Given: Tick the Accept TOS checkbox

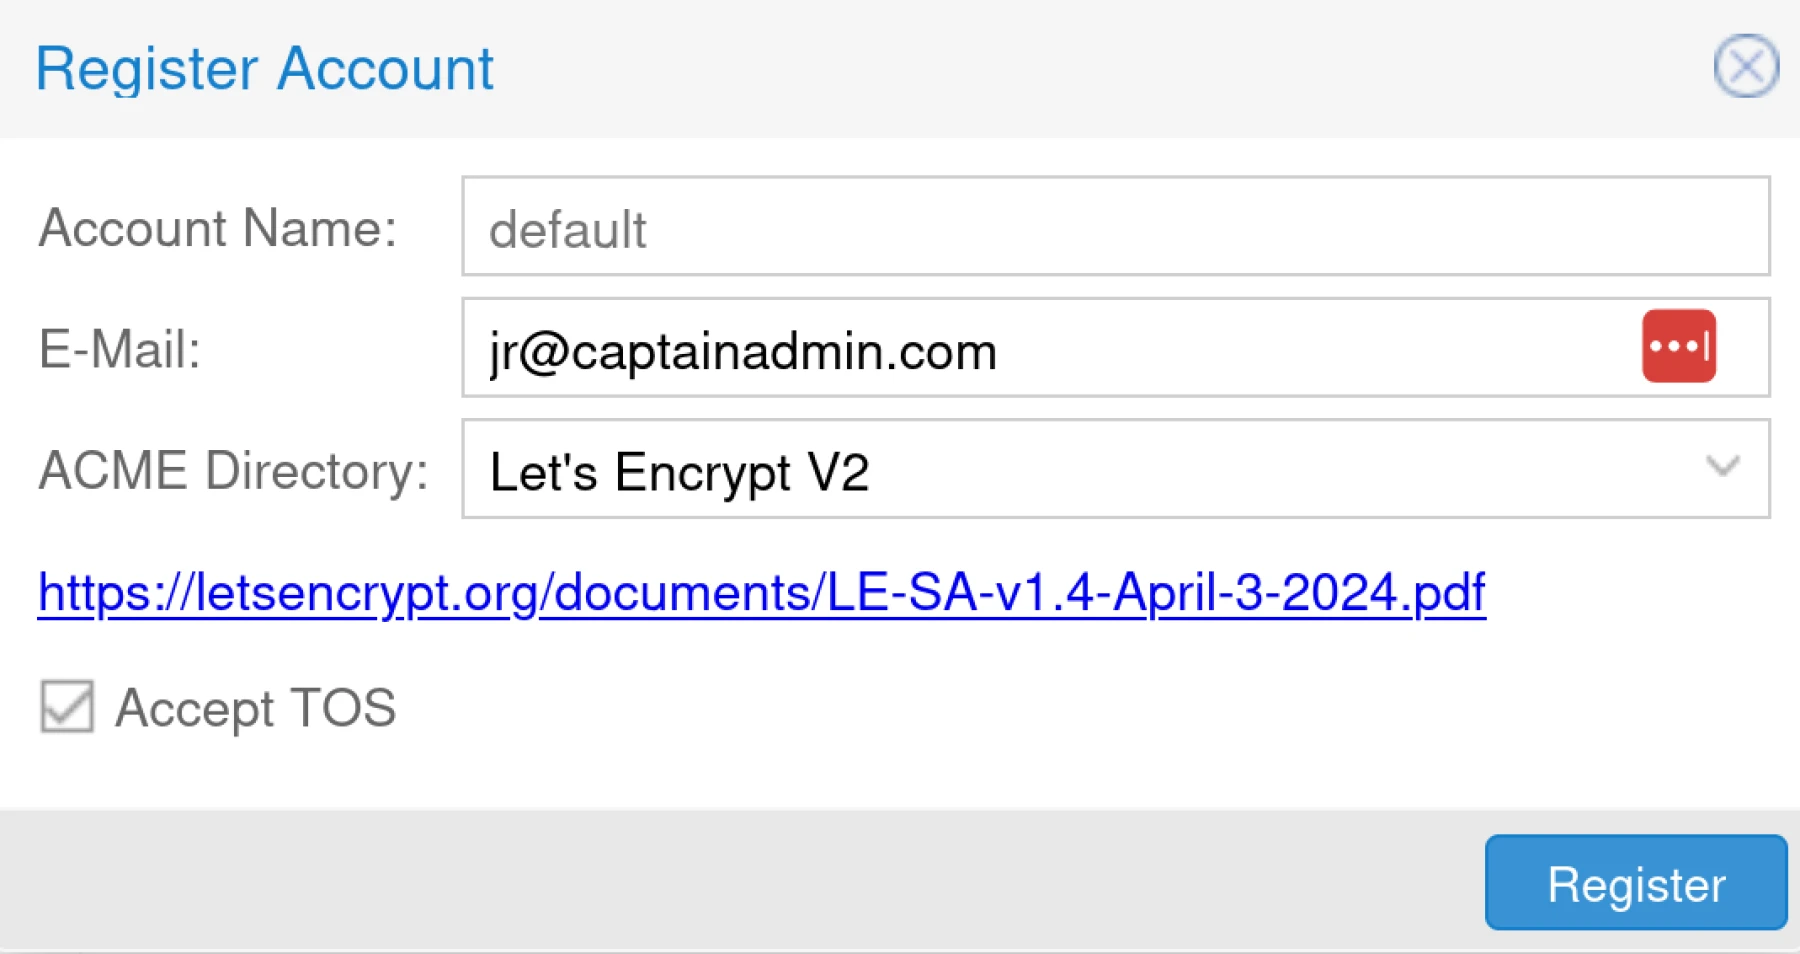Looking at the screenshot, I should coord(67,707).
